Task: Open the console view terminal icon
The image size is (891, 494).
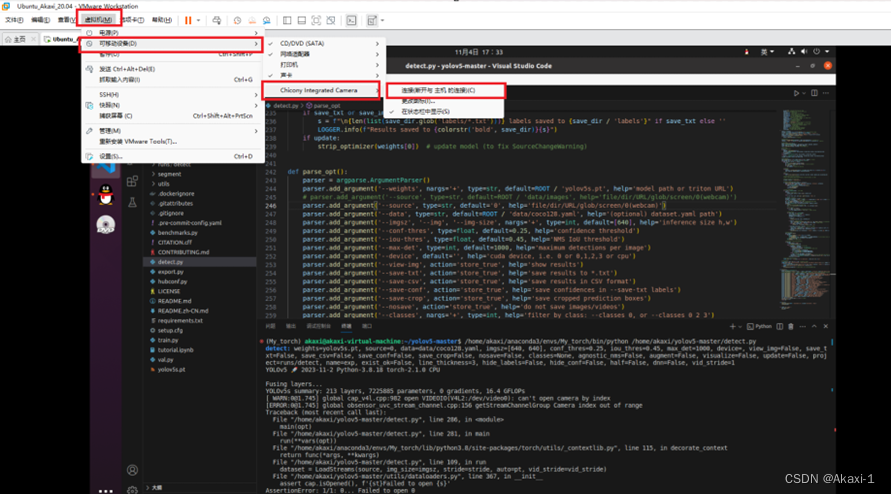Action: 352,20
